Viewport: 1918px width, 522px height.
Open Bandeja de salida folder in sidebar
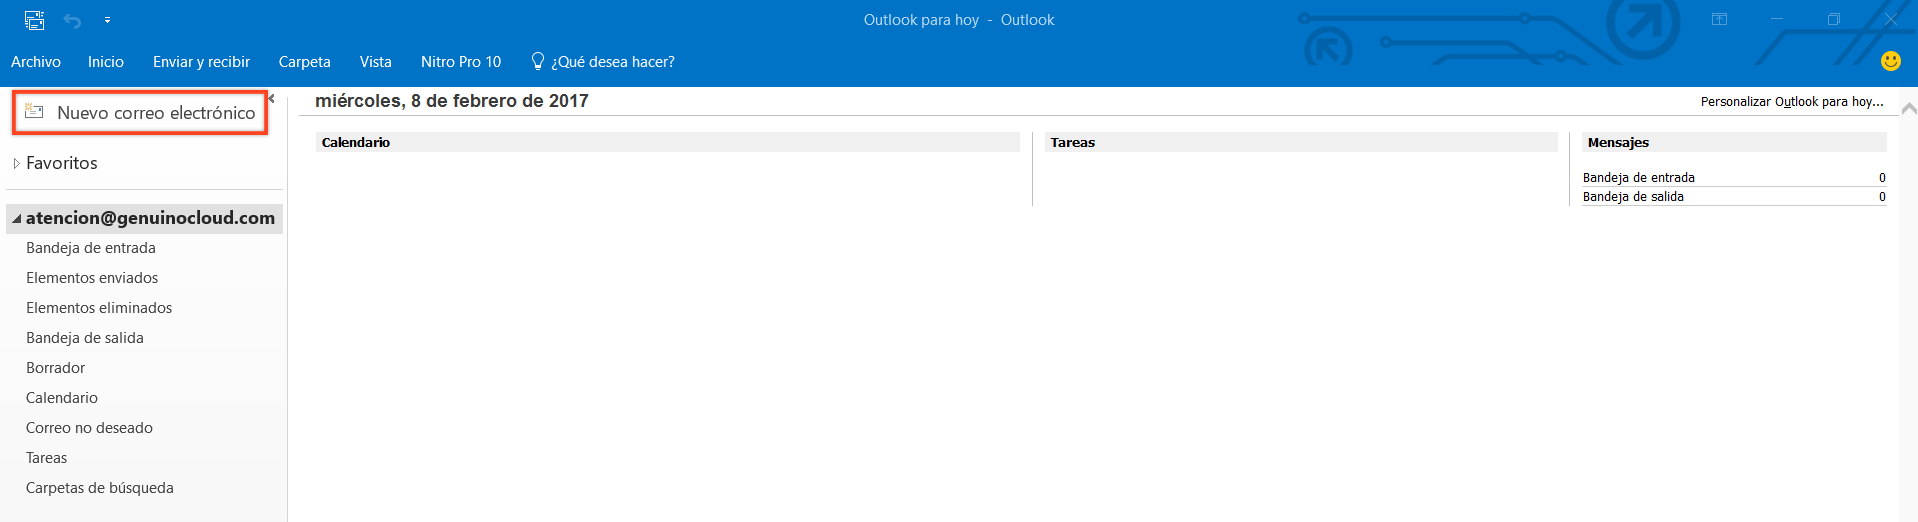85,338
